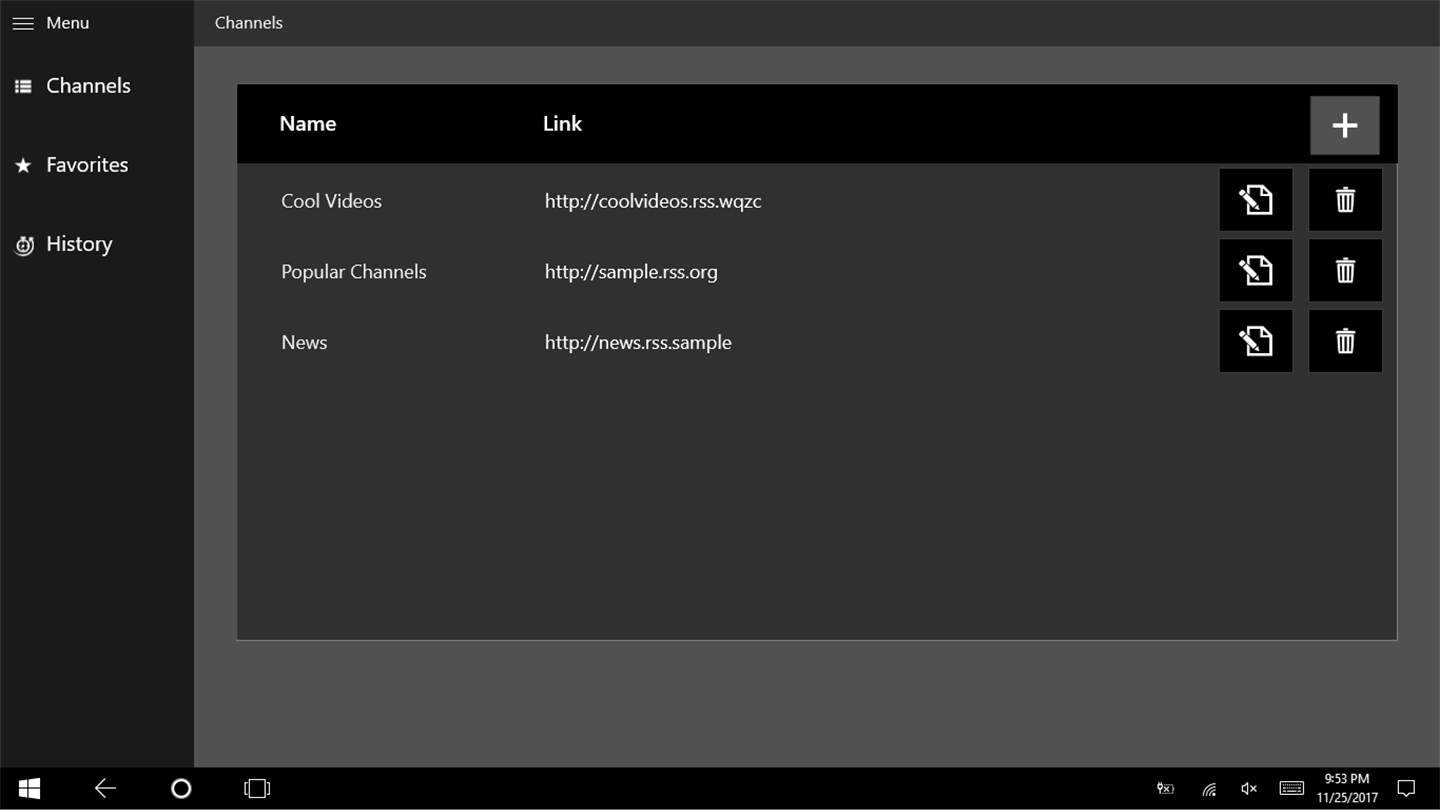Edit the Cool Videos channel
1440x810 pixels.
pos(1256,200)
